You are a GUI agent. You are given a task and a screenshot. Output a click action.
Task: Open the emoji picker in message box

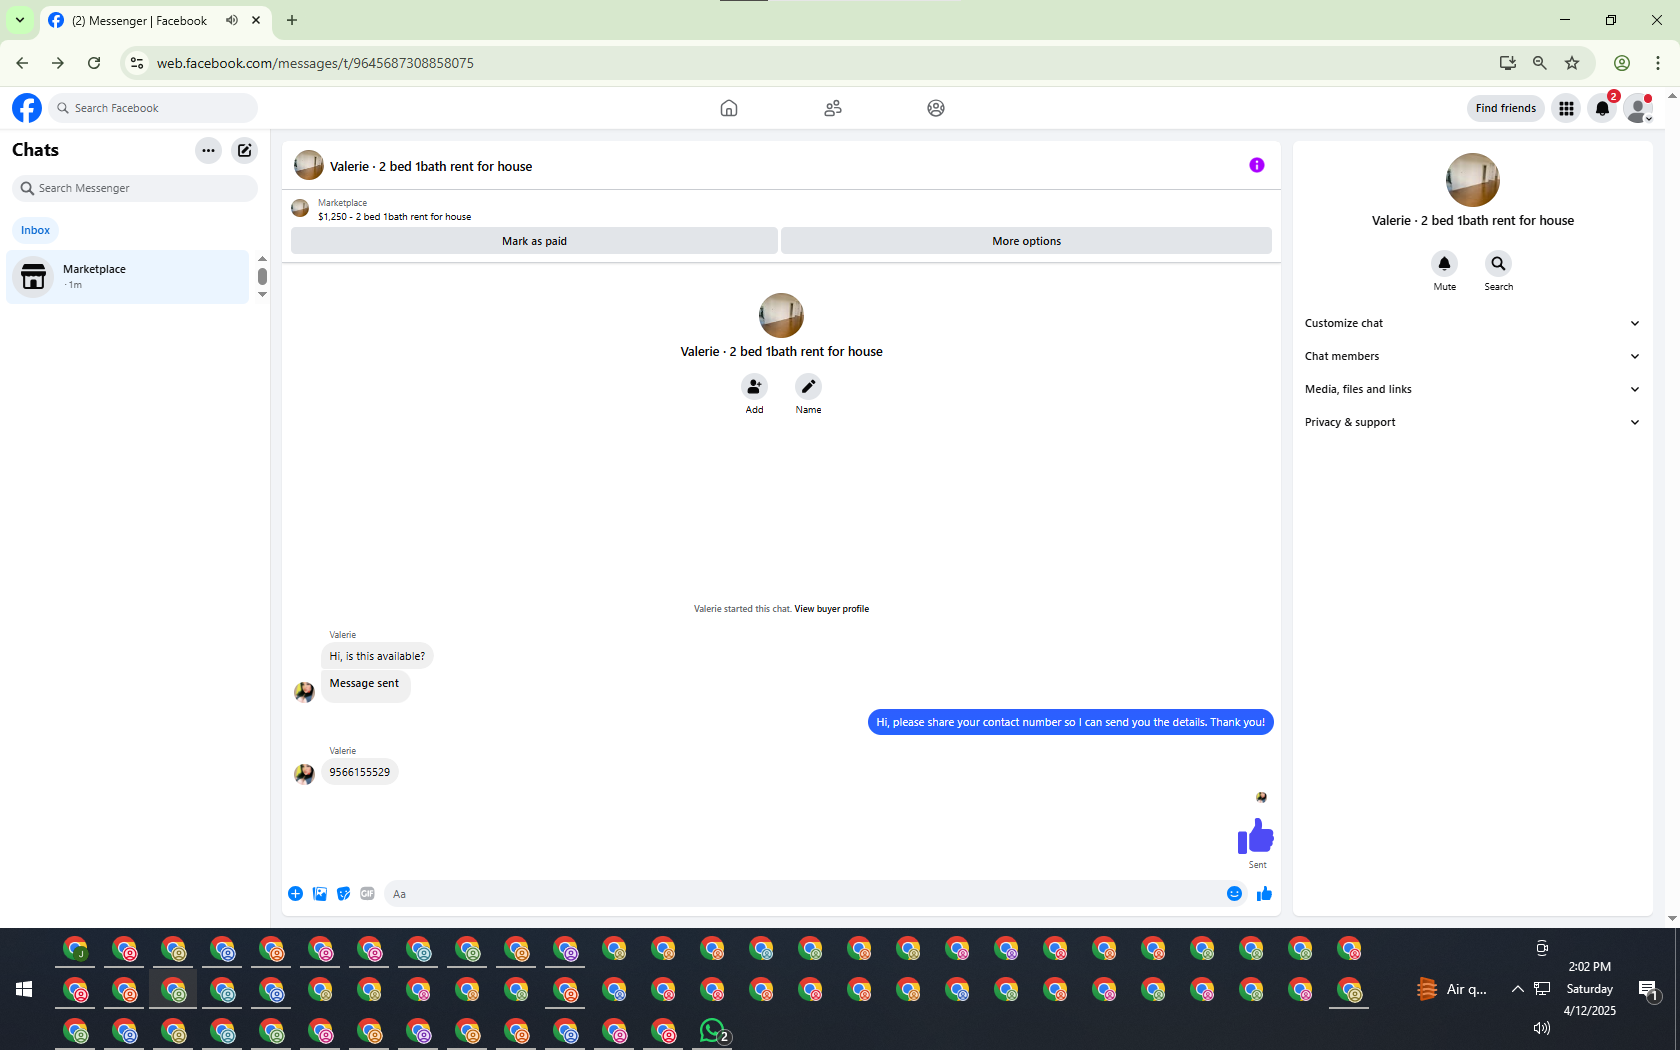[x=1235, y=894]
